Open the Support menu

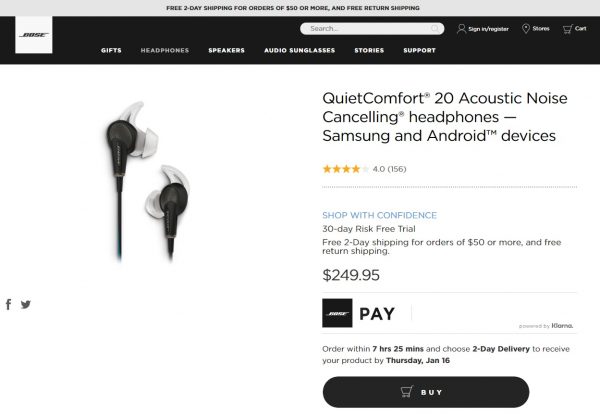point(419,49)
